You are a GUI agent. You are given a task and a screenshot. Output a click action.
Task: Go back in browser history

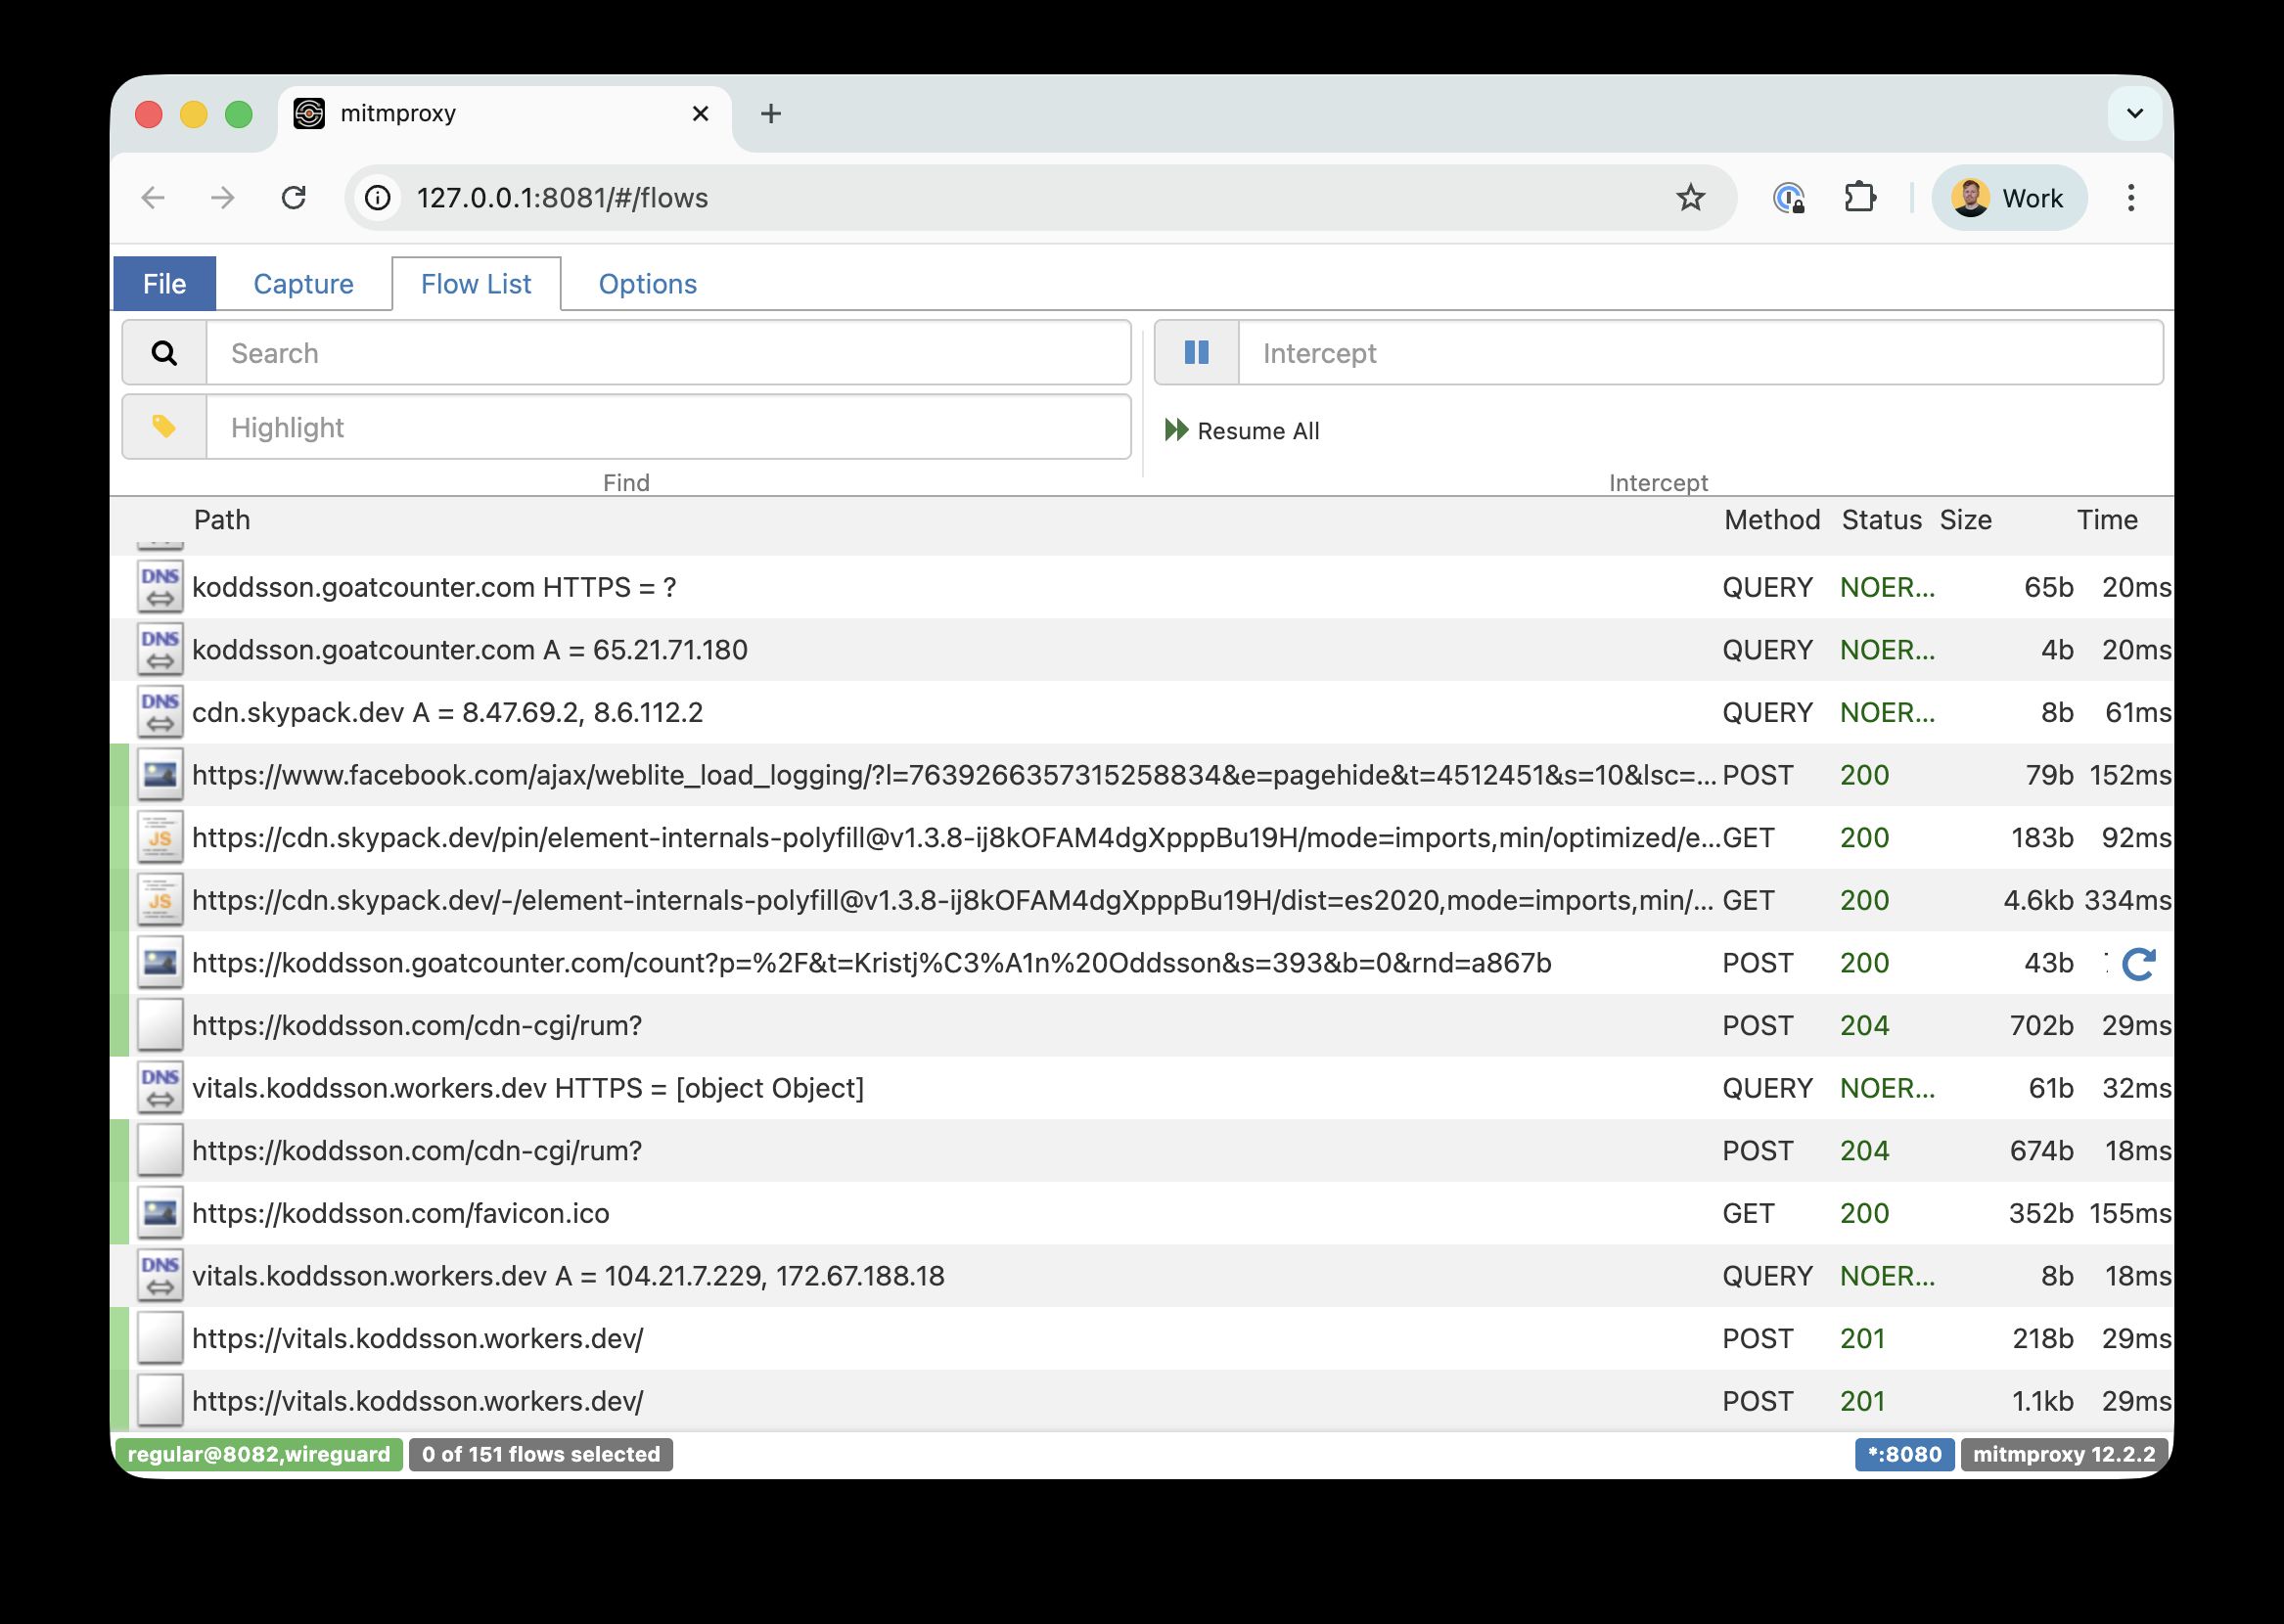coord(153,198)
